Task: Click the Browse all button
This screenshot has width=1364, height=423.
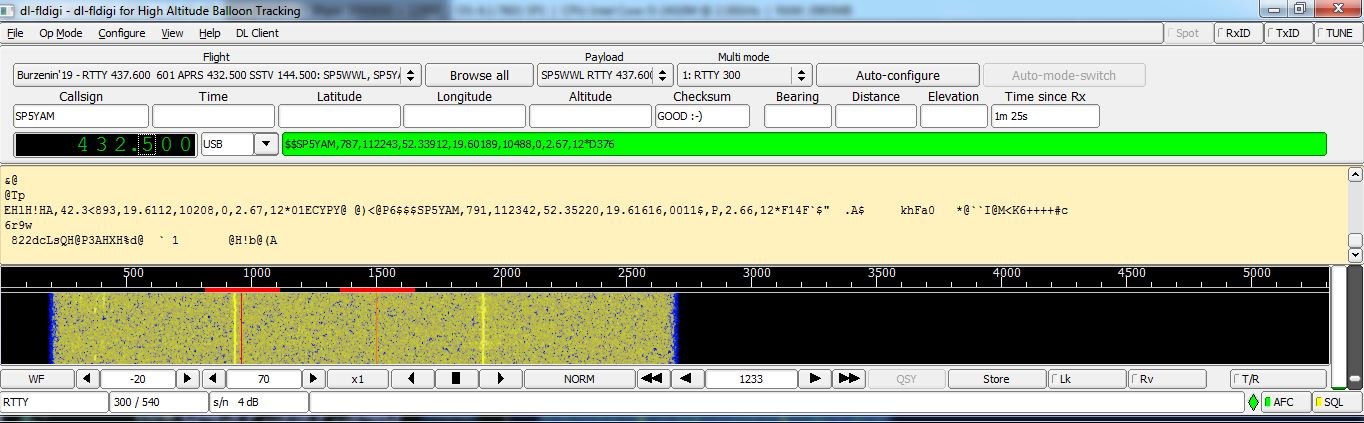Action: (479, 75)
